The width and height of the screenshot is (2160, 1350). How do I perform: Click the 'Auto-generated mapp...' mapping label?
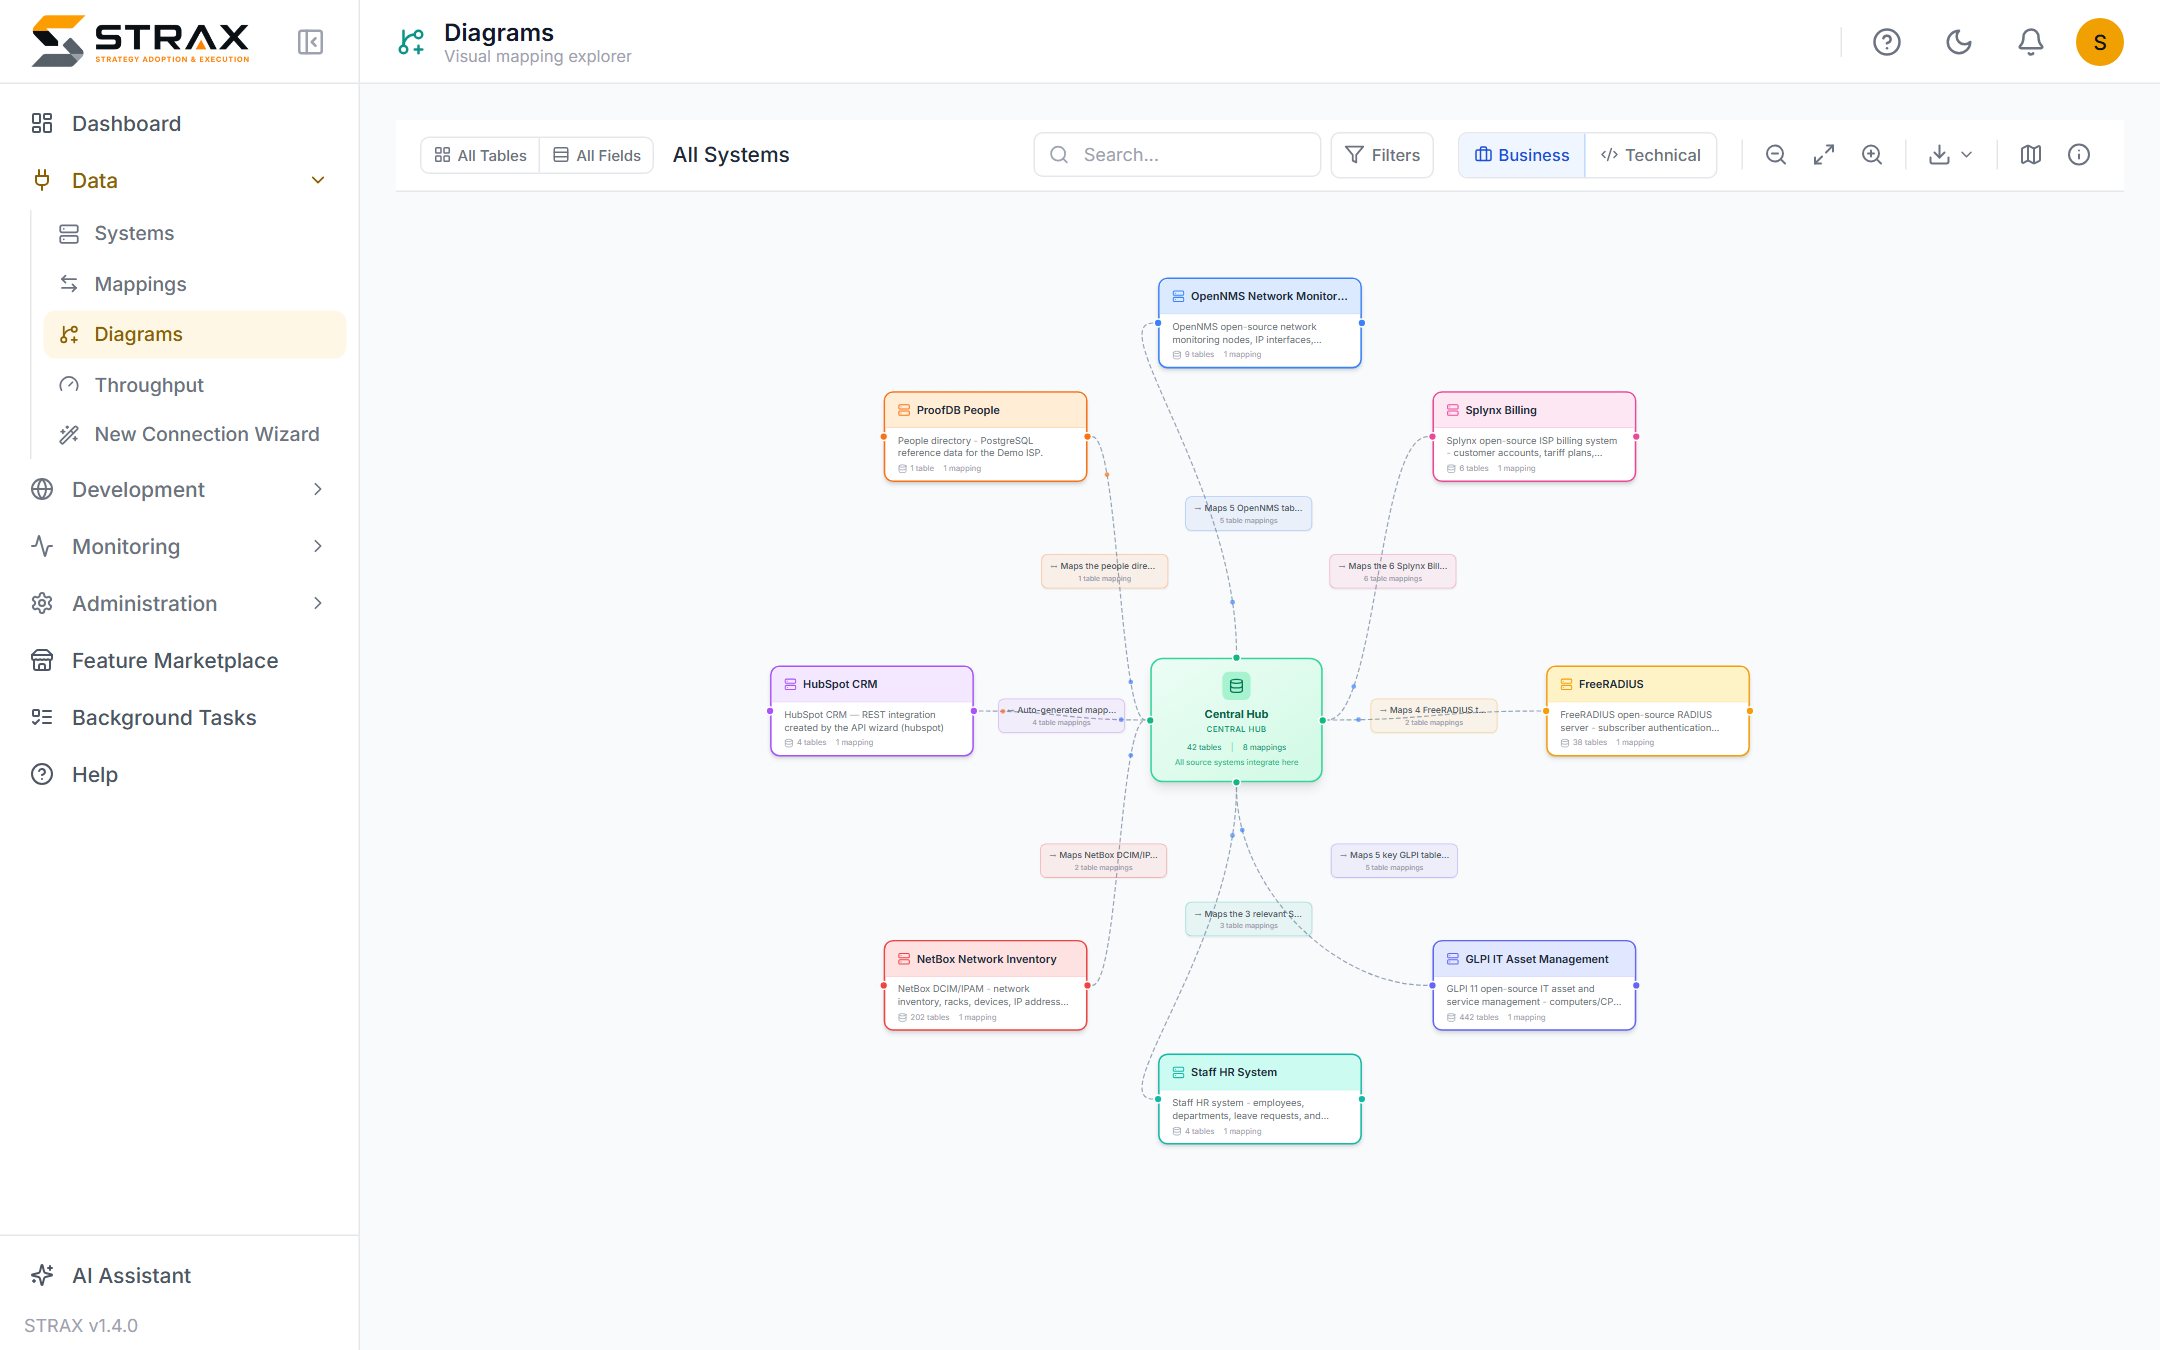pos(1061,715)
